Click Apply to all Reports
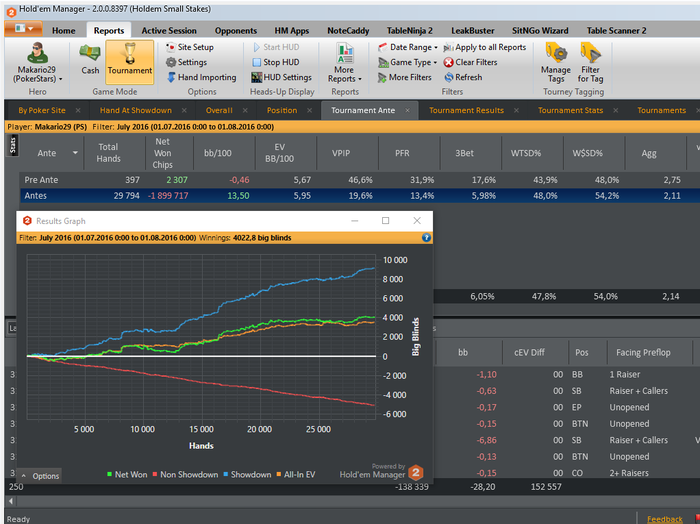The width and height of the screenshot is (700, 524). tap(485, 47)
